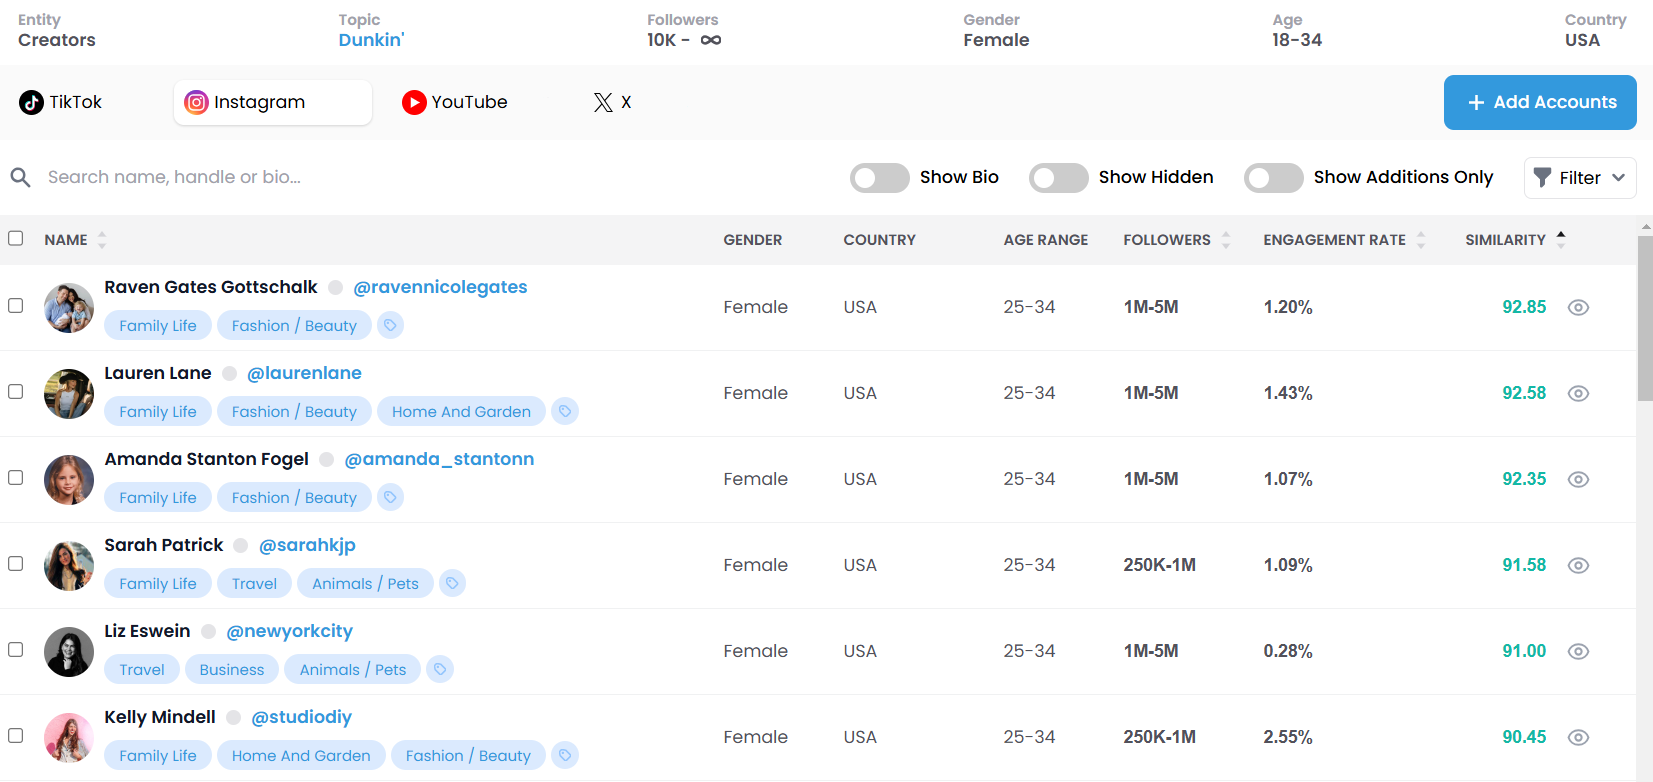Toggle Show Additions Only
Image resolution: width=1653 pixels, height=782 pixels.
pos(1273,177)
